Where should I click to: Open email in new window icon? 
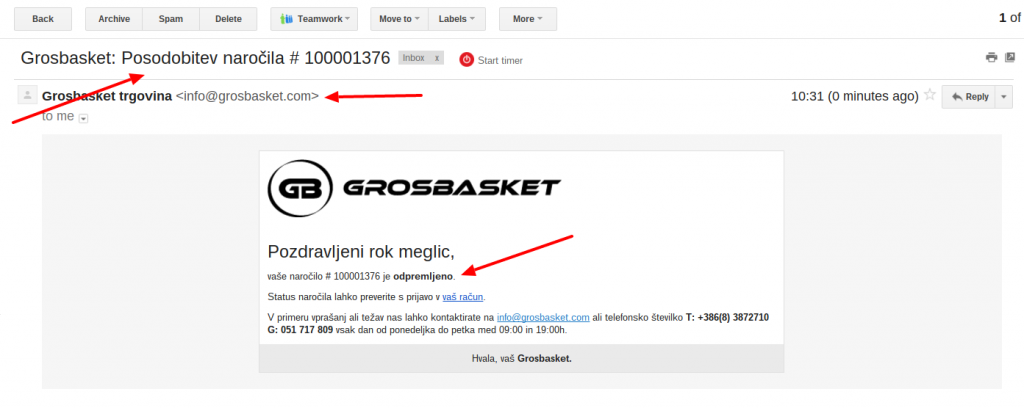1010,57
